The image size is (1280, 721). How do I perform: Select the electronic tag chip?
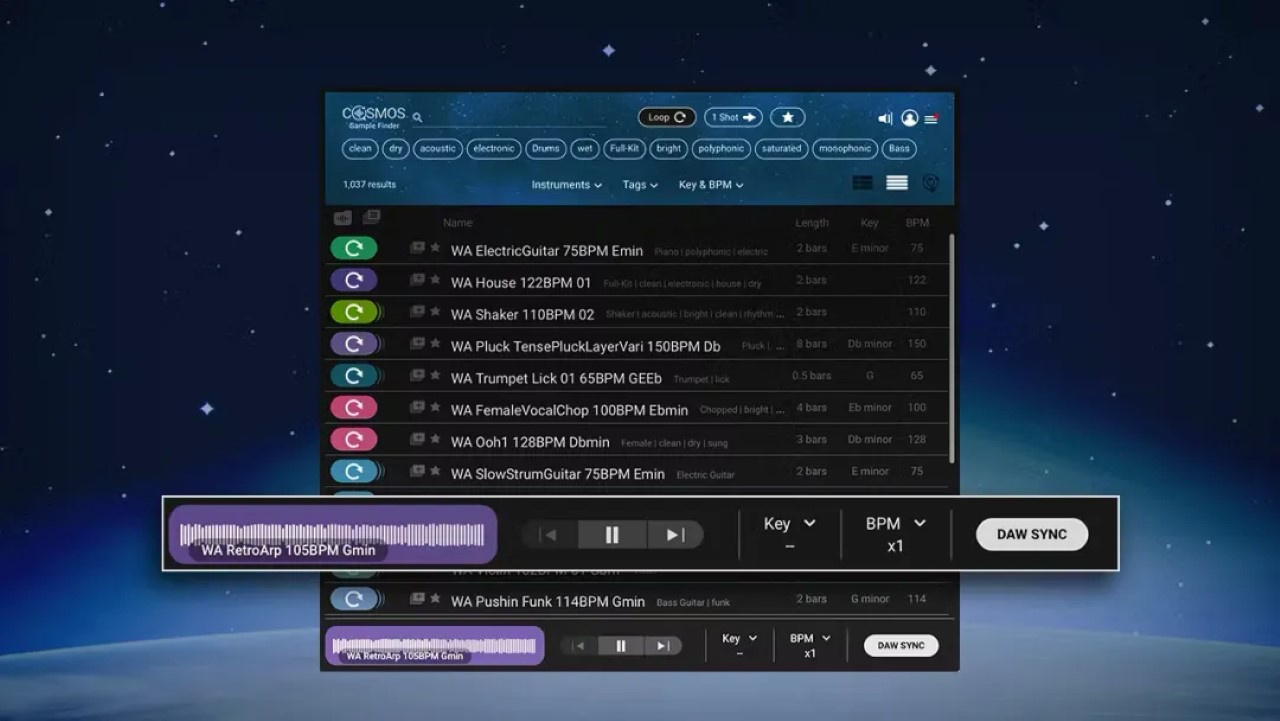(494, 148)
